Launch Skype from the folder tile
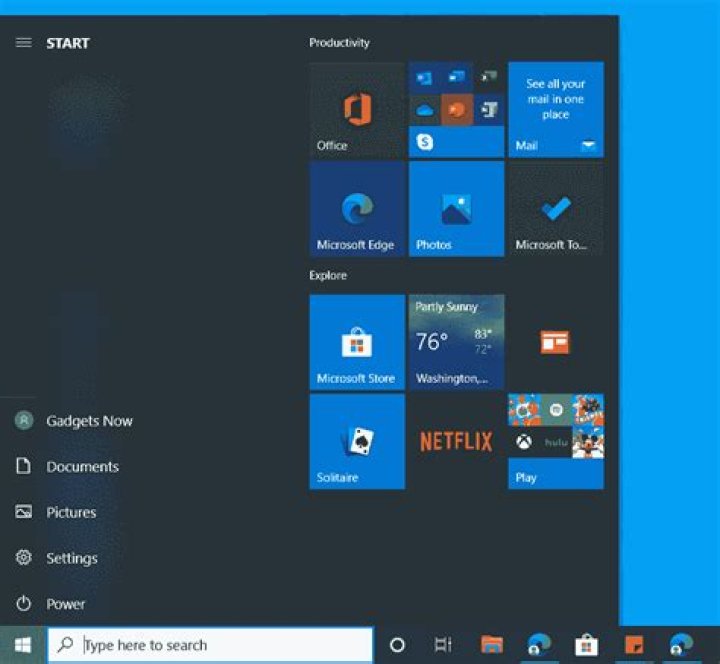The image size is (720, 664). coord(424,142)
